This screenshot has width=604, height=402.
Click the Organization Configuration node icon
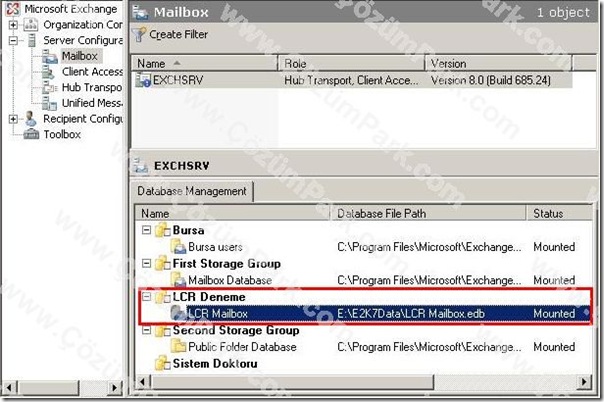coord(31,25)
